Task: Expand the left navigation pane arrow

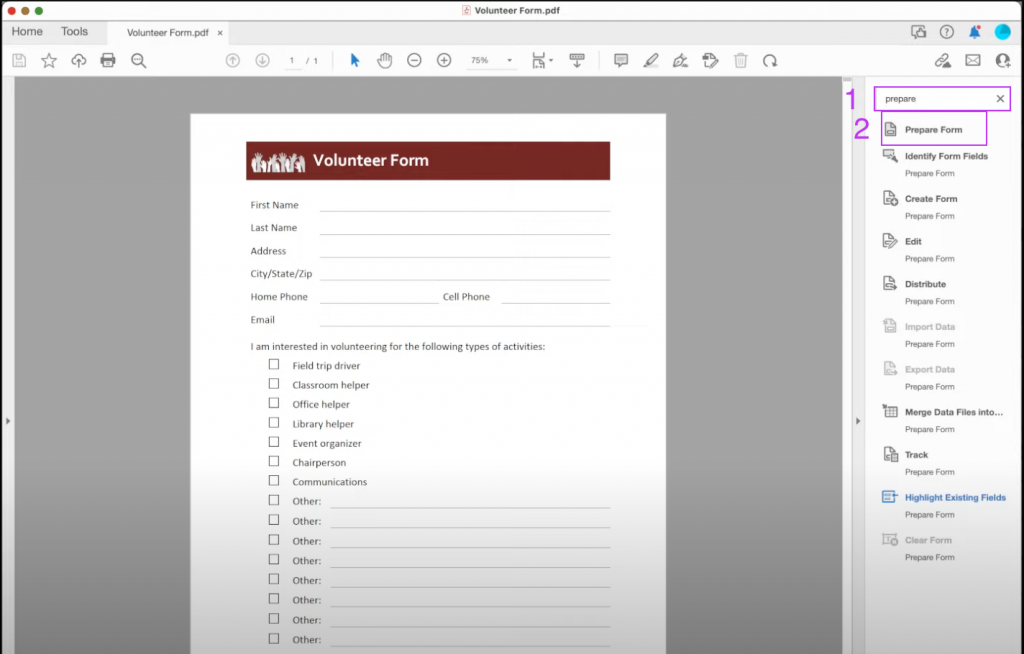Action: tap(7, 421)
